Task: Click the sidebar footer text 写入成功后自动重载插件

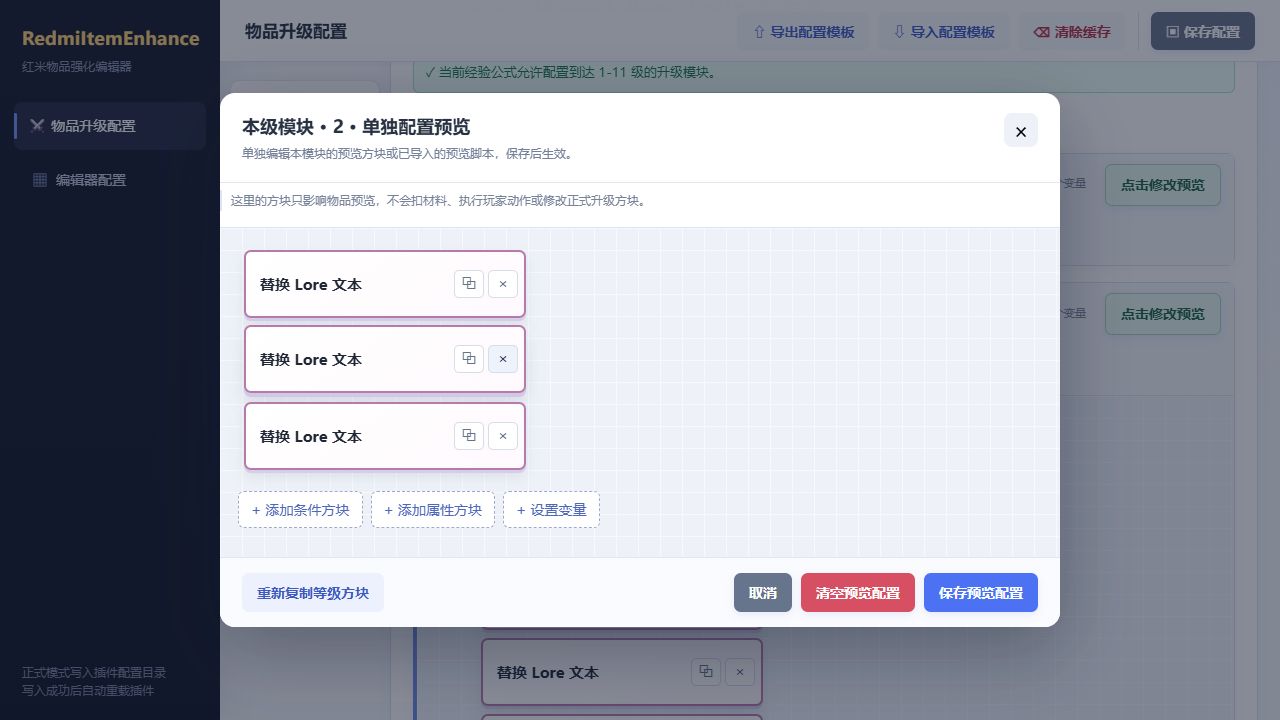Action: [88, 690]
